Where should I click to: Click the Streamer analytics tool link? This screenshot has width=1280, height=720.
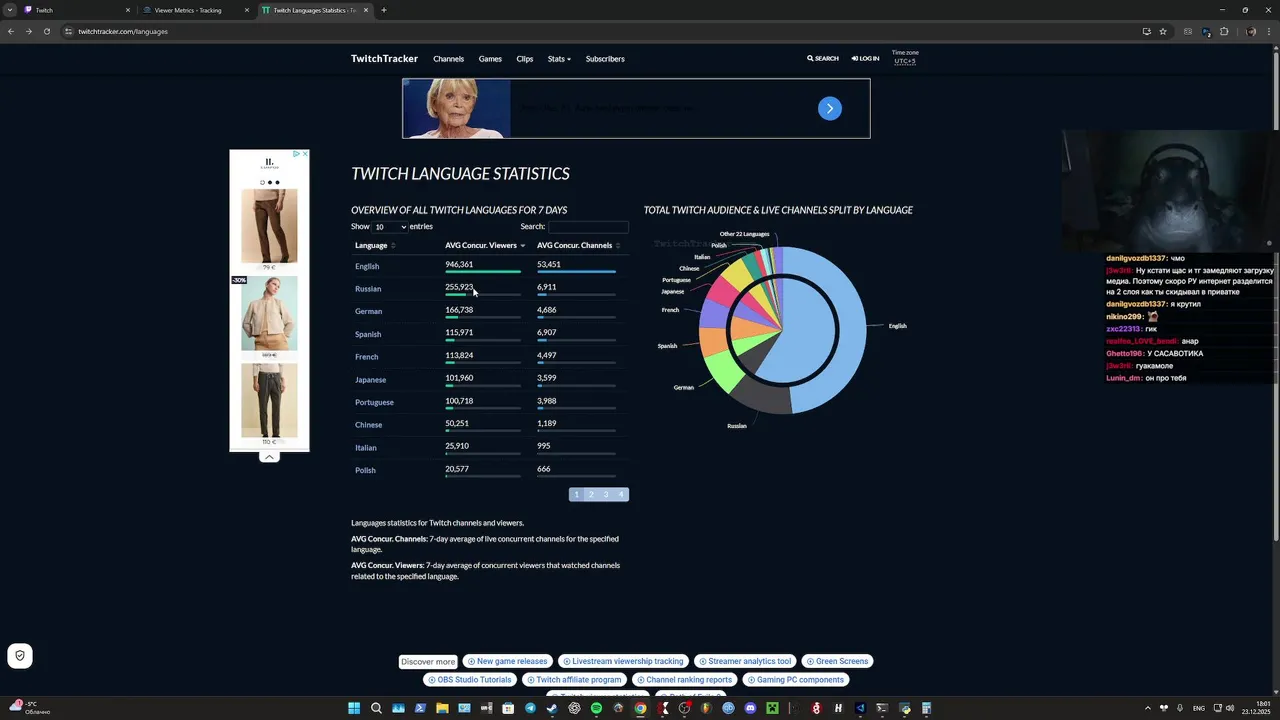pos(745,661)
